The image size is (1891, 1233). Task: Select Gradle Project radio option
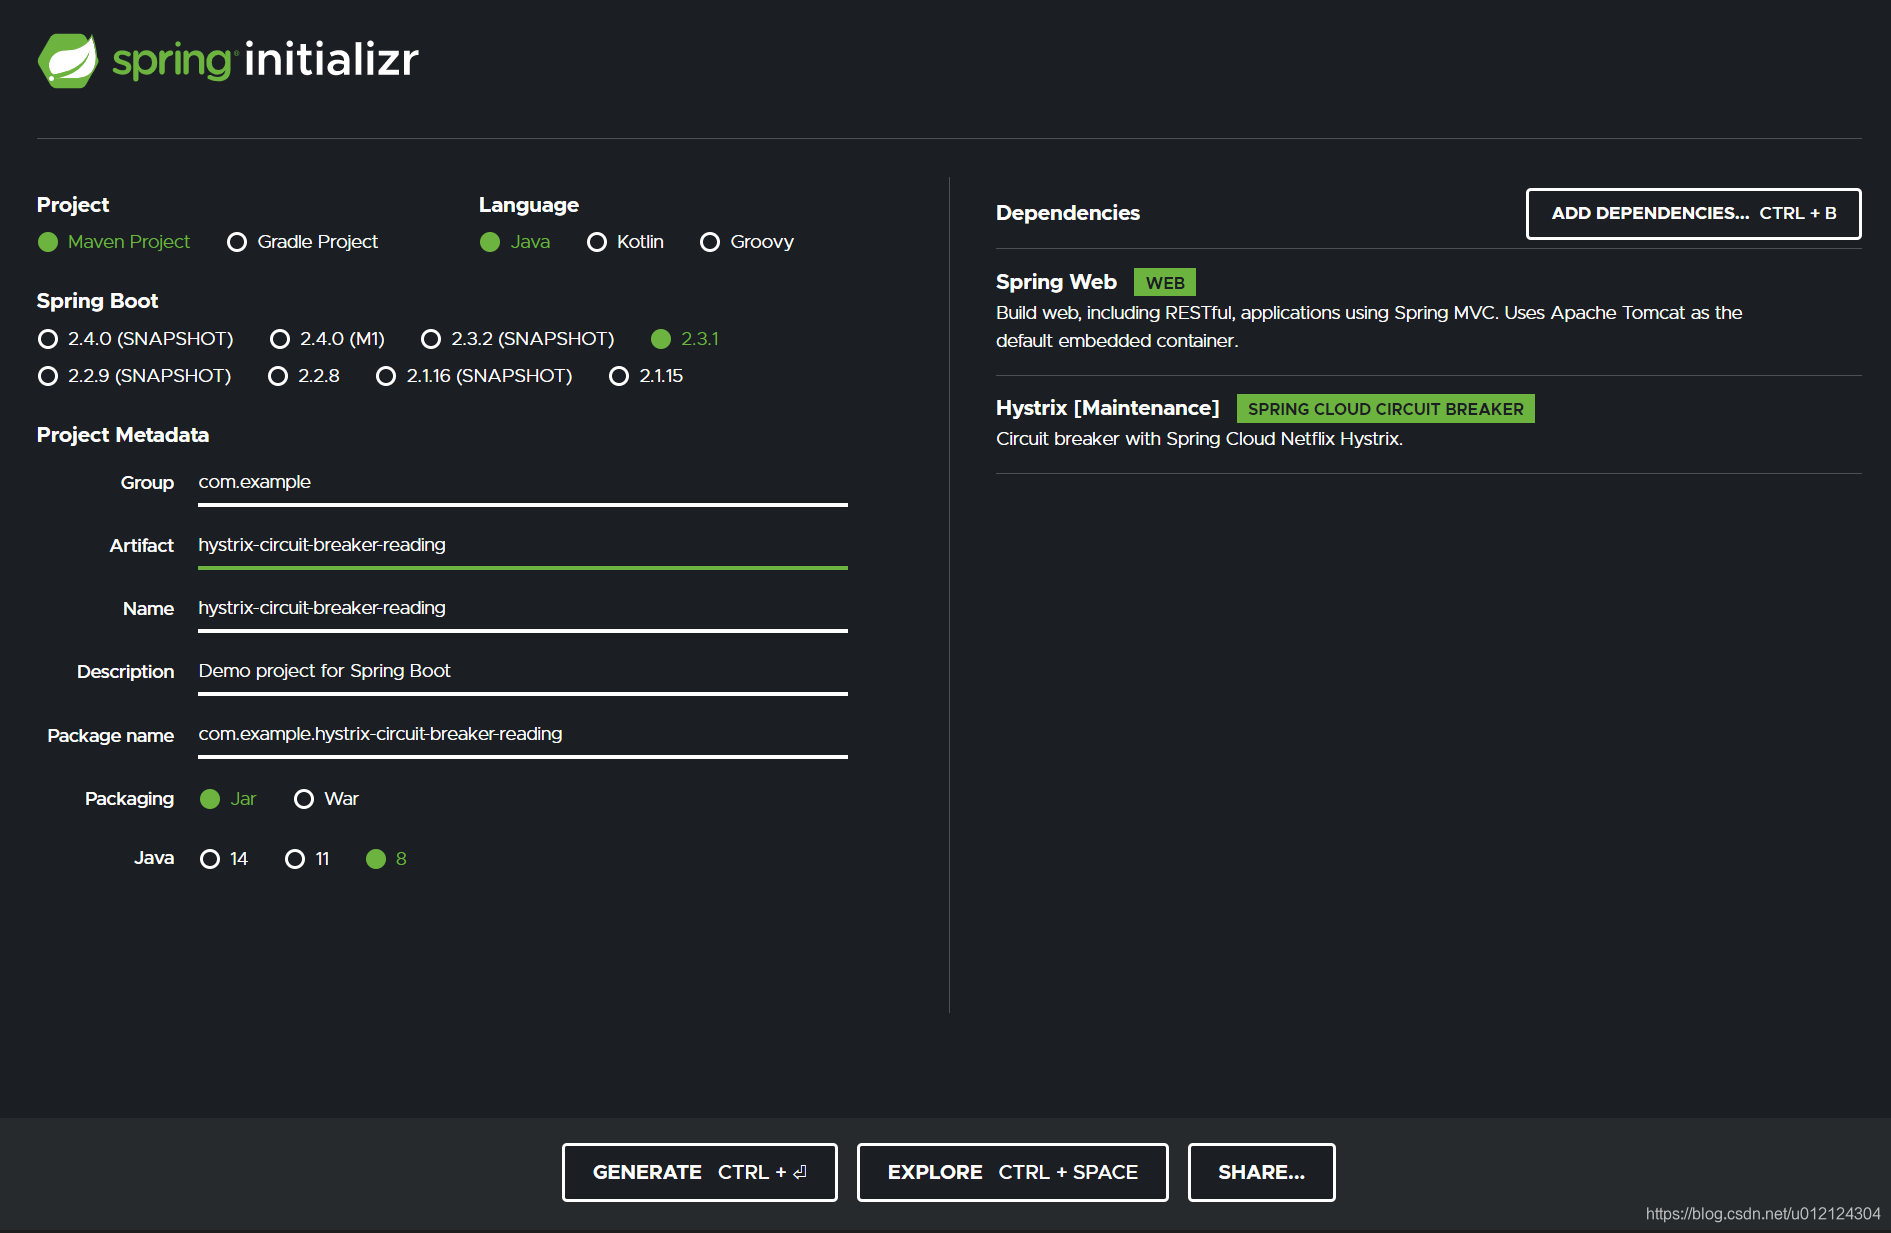click(x=302, y=242)
